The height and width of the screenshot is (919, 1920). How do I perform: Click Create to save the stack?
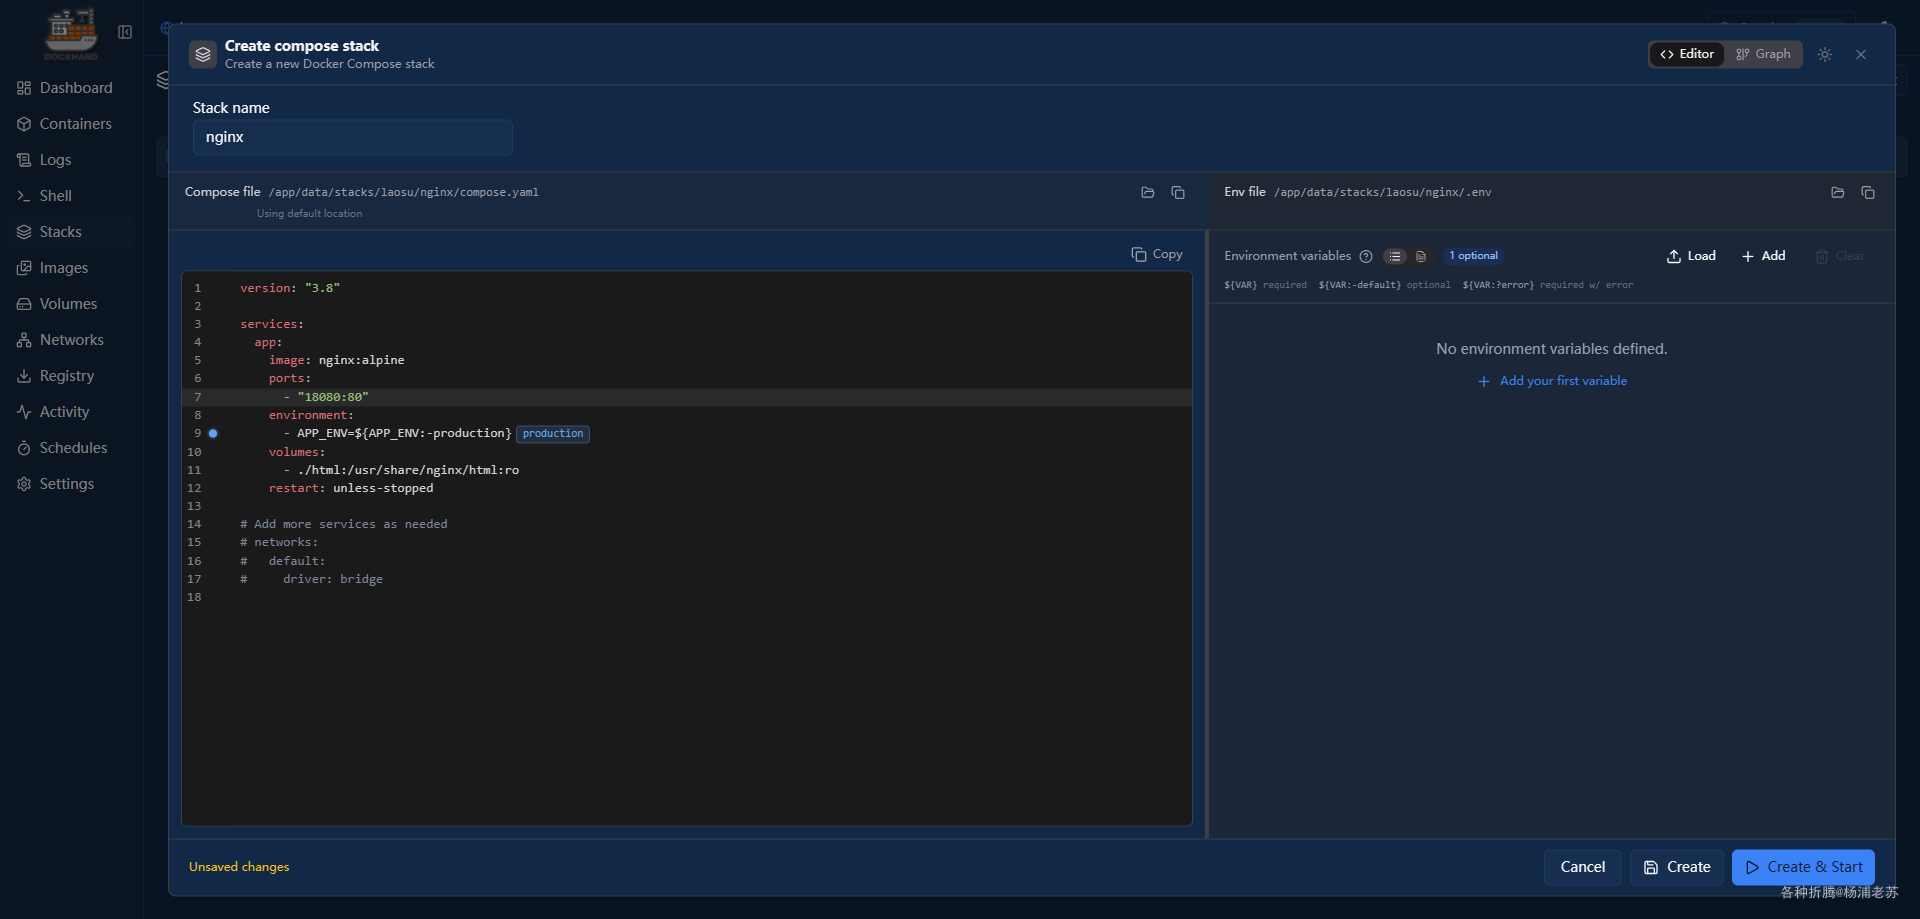[x=1677, y=867]
